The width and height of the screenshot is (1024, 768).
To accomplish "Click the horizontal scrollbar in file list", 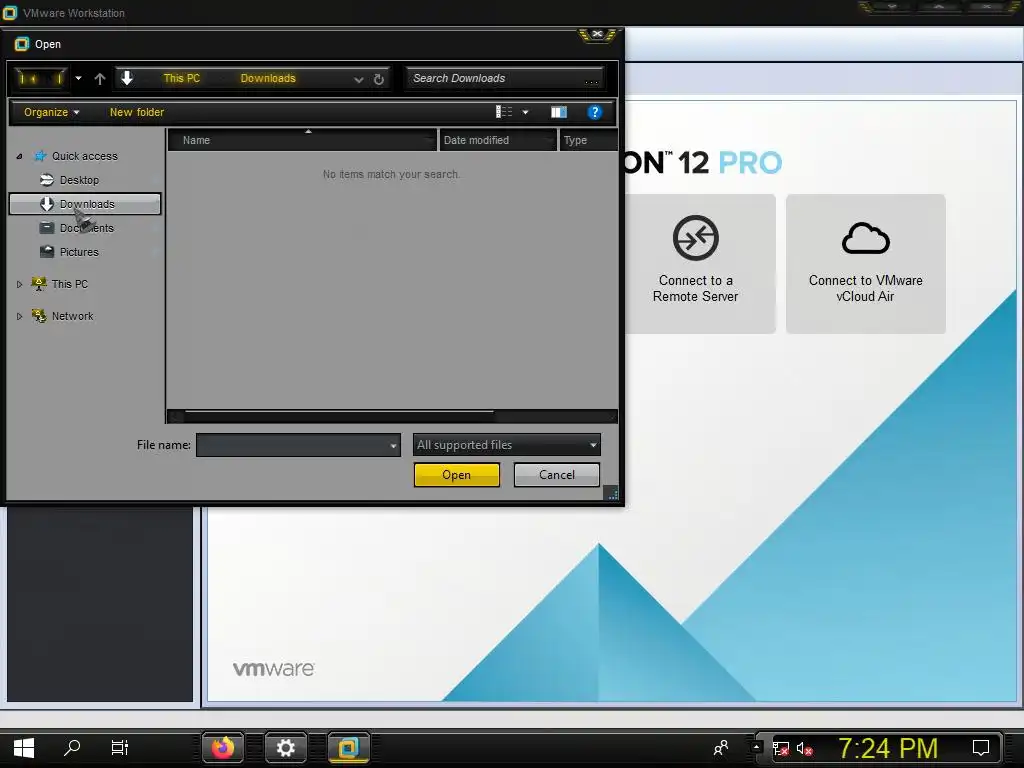I will click(339, 415).
